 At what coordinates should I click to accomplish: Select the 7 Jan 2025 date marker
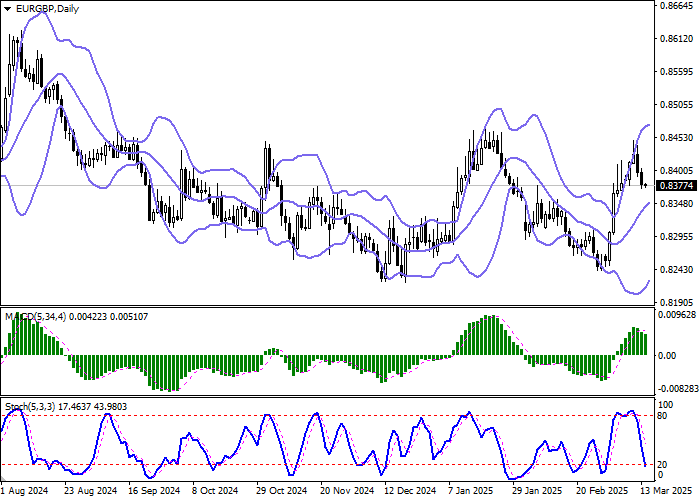pyautogui.click(x=472, y=492)
